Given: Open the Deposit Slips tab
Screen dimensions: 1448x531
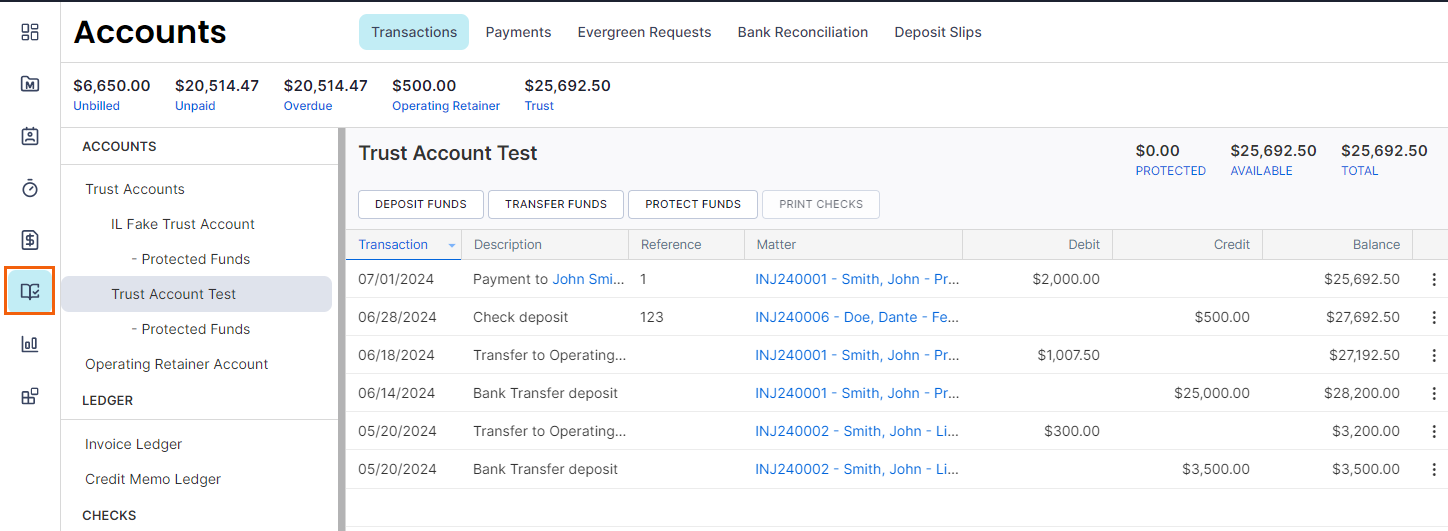Looking at the screenshot, I should [x=938, y=32].
